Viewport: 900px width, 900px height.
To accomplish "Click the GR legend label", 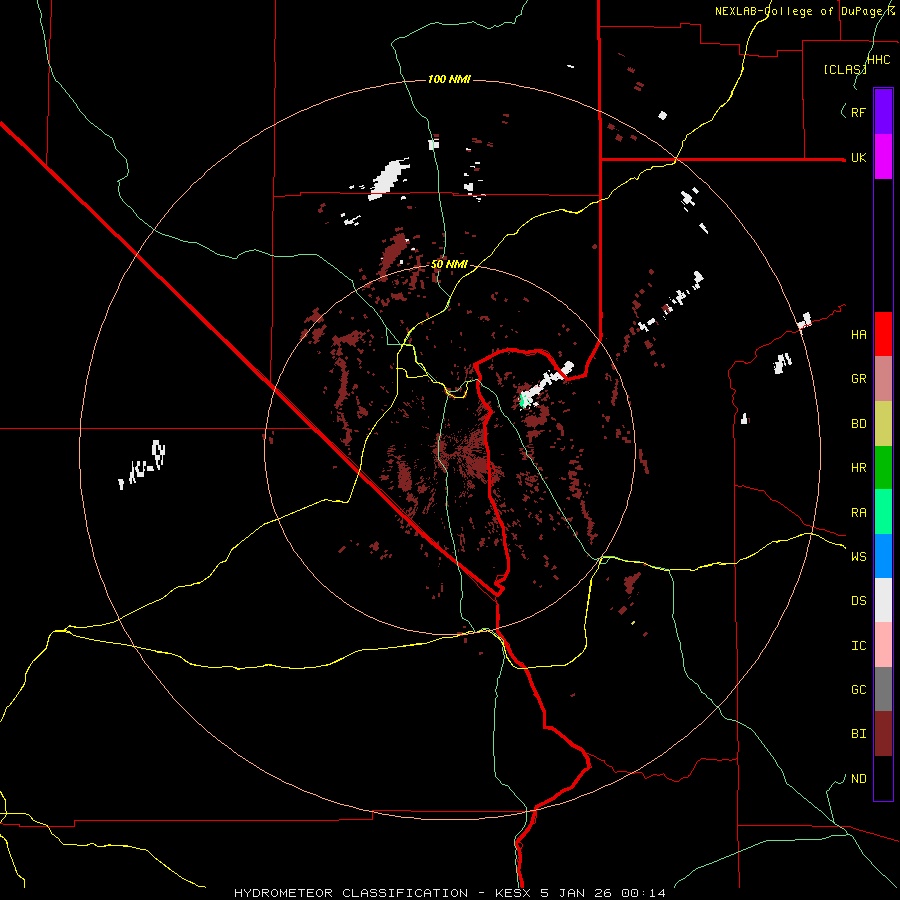I will coord(858,379).
